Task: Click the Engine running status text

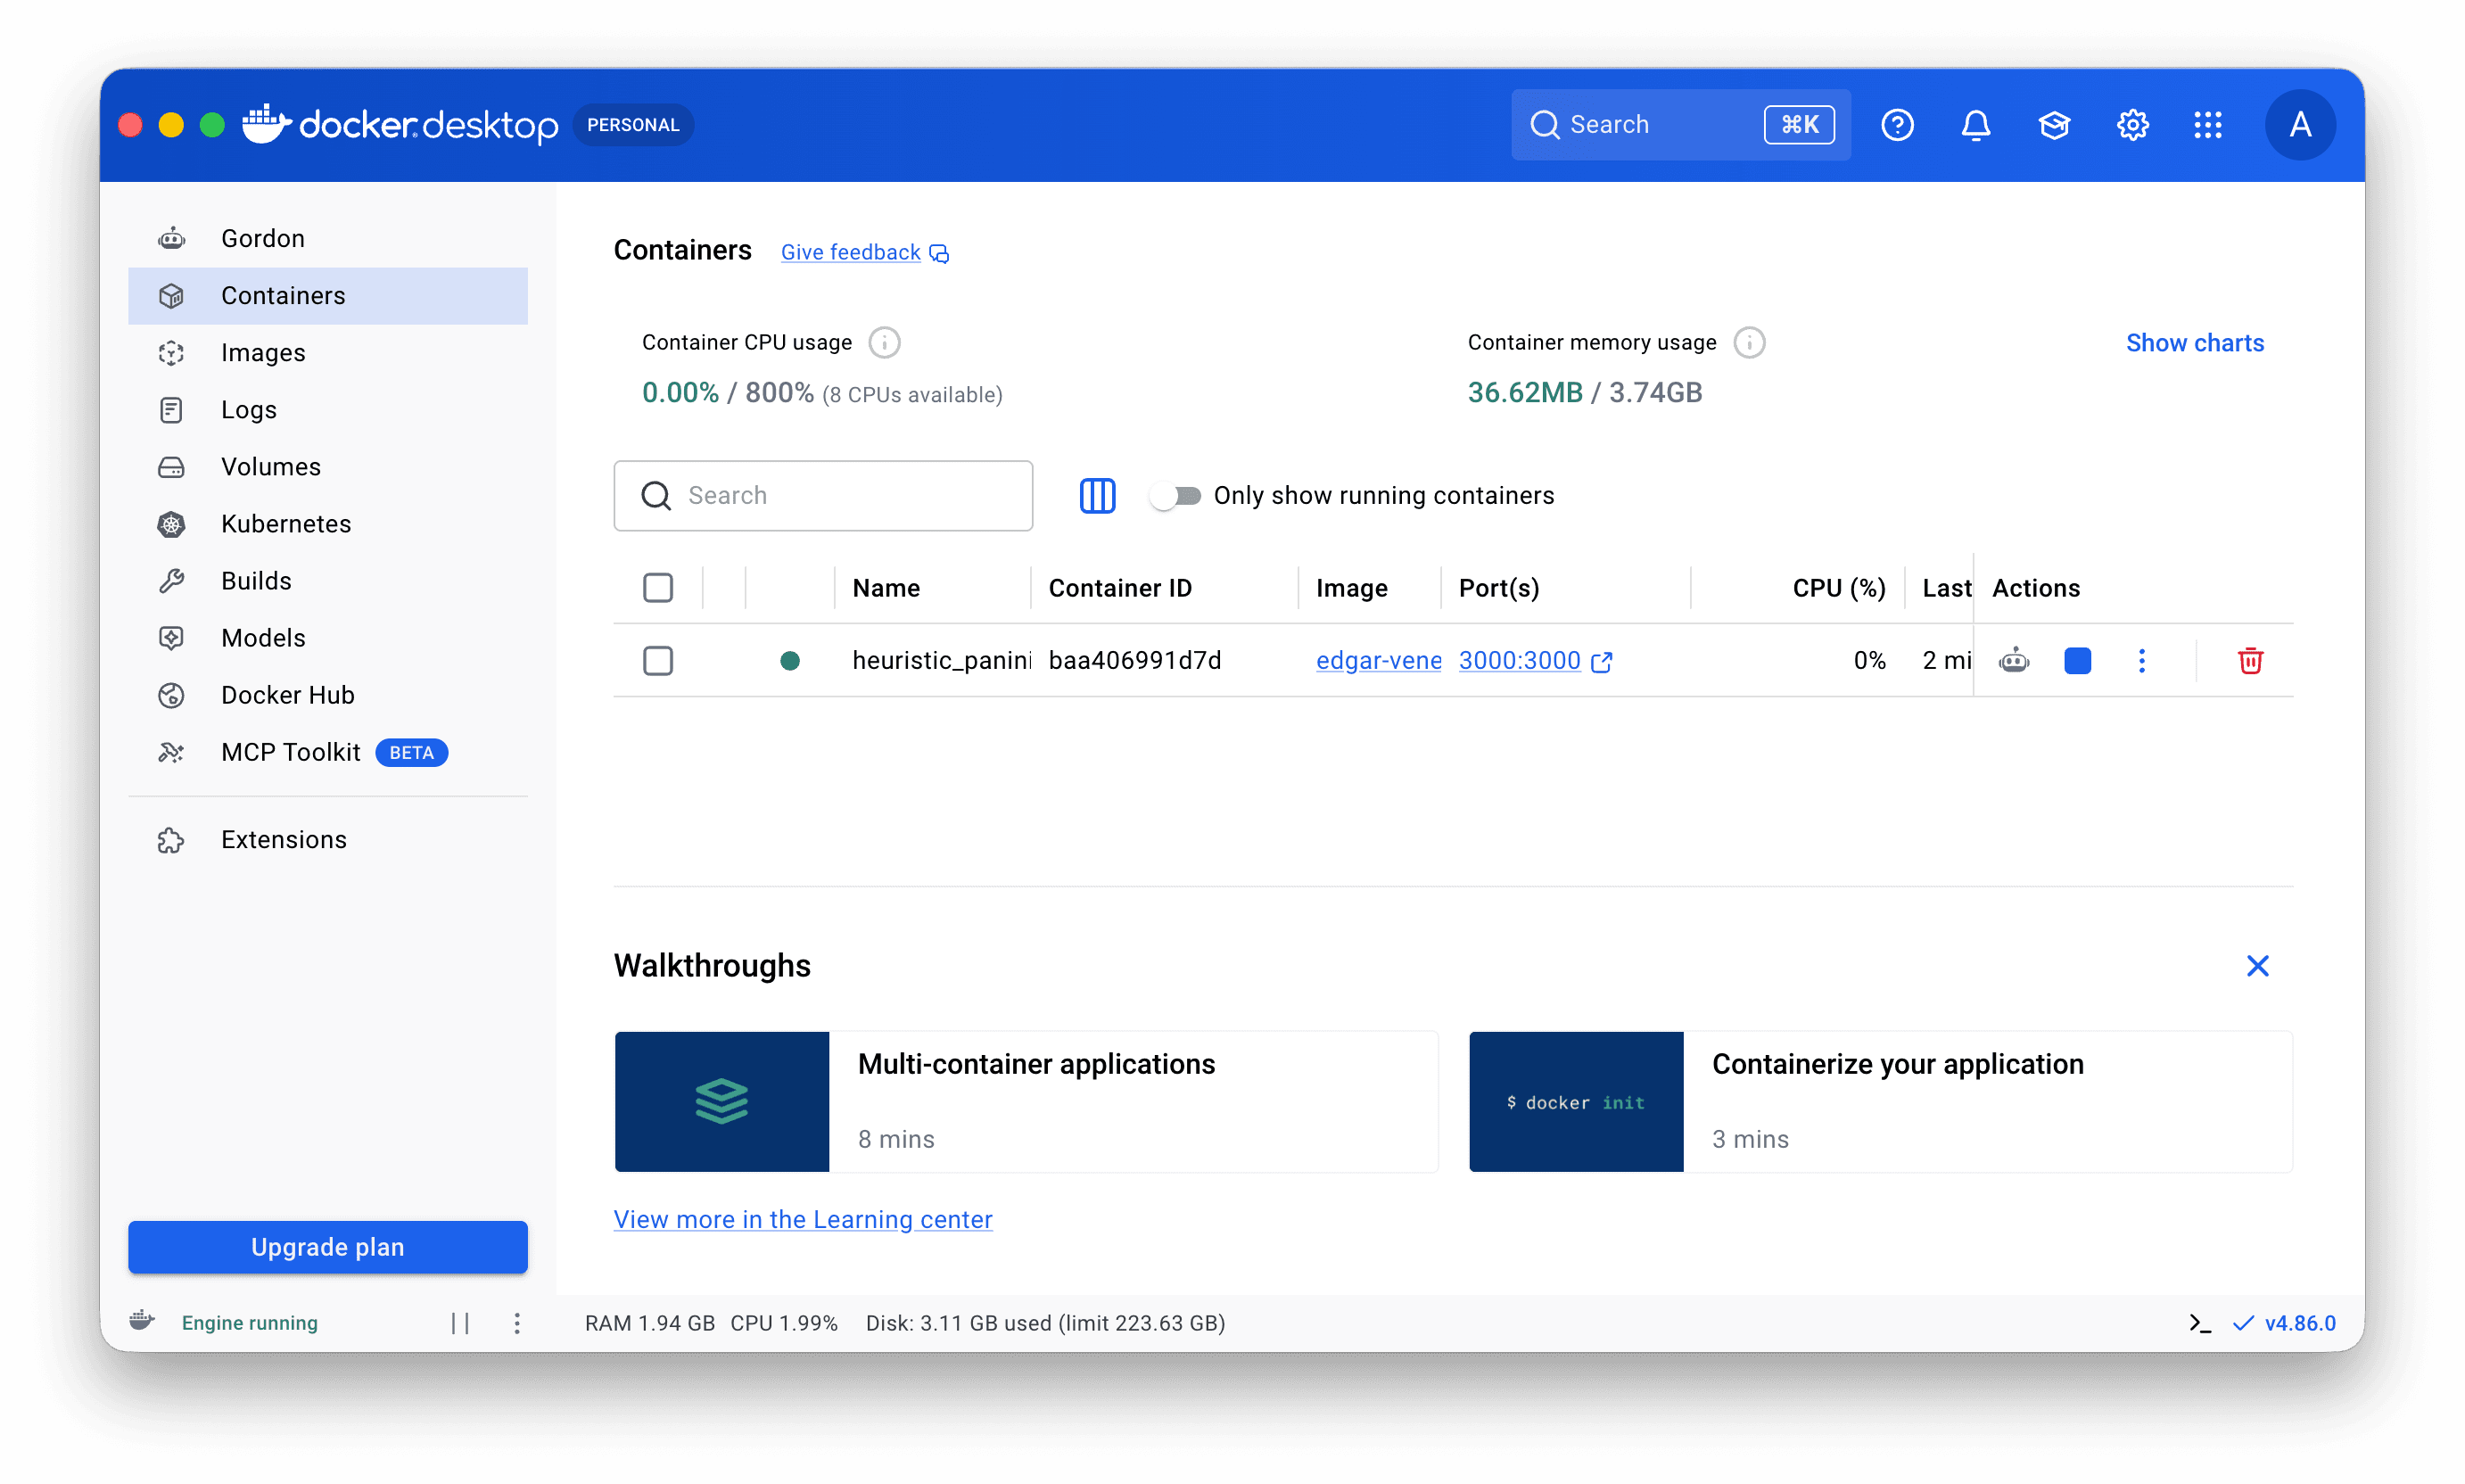Action: tap(250, 1323)
